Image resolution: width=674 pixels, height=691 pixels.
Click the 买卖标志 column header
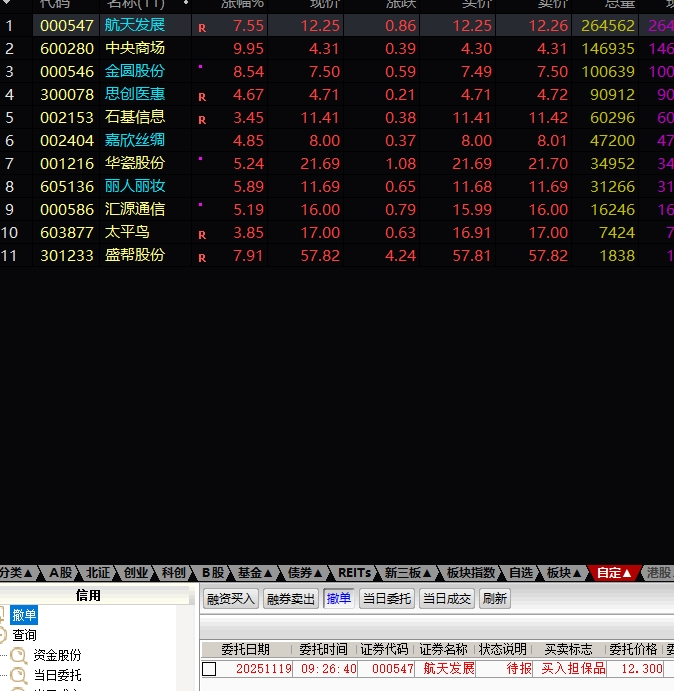point(568,649)
